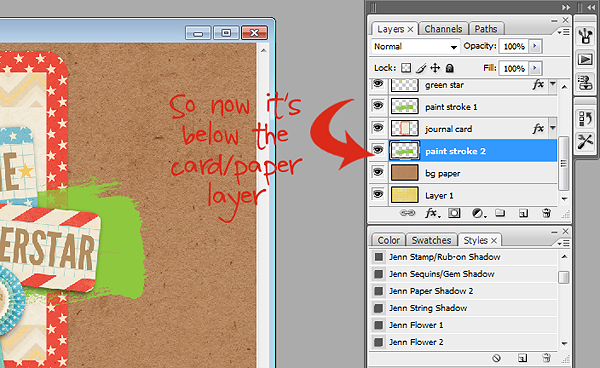Open the Opacity slider arrow
Screen dimensions: 600x368
coord(535,46)
